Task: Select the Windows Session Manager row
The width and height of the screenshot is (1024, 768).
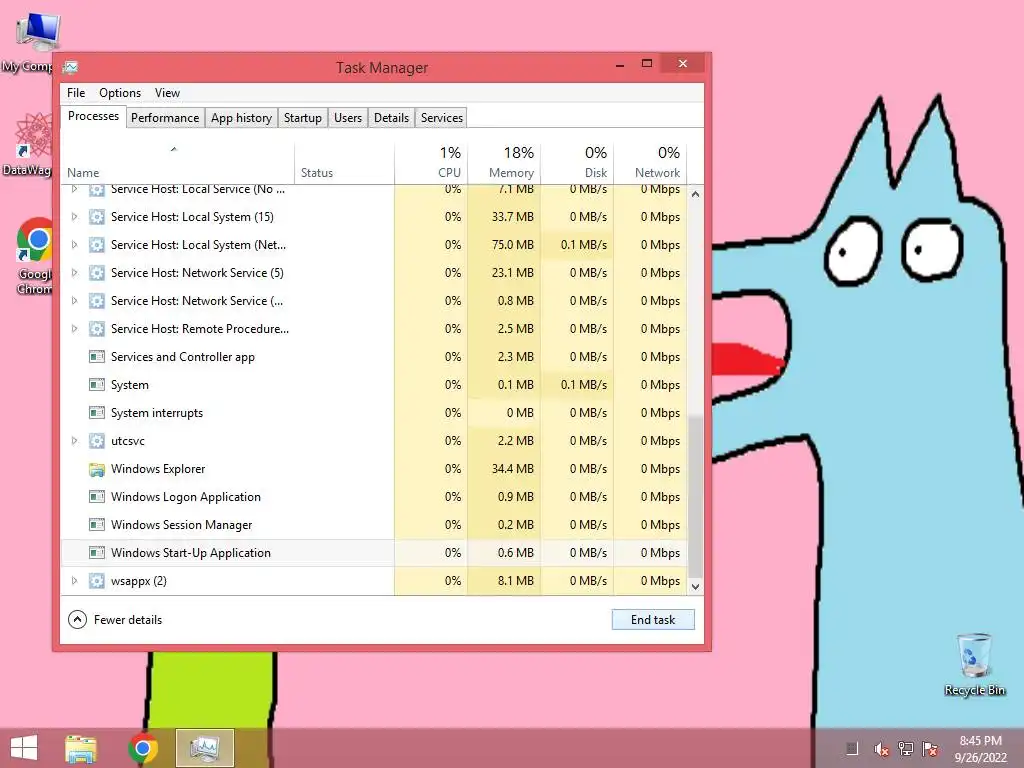Action: 374,525
